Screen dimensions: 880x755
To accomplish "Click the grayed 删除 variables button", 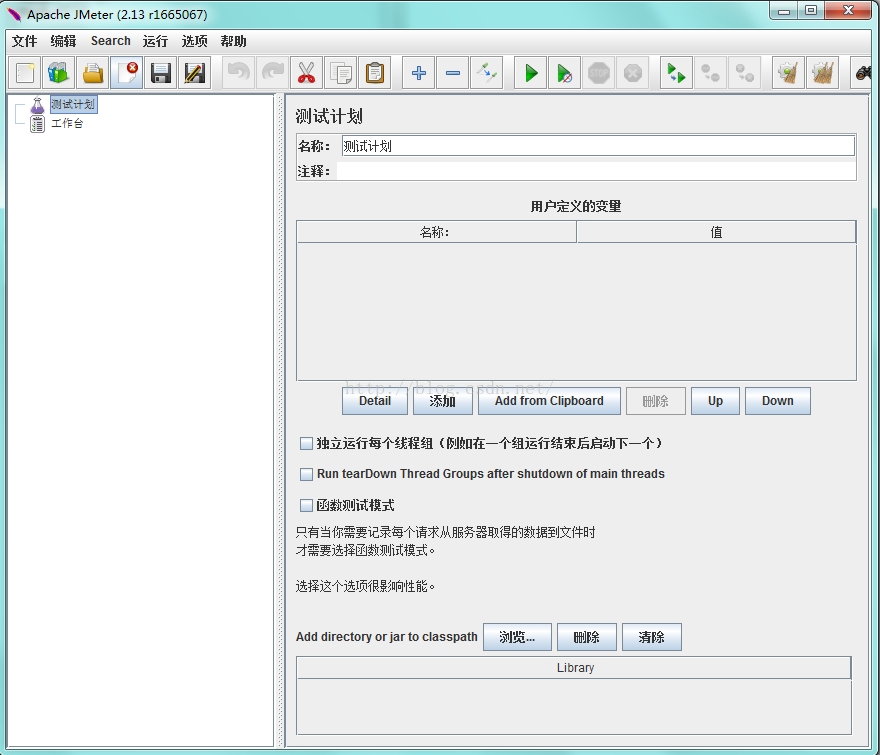I will [x=656, y=401].
